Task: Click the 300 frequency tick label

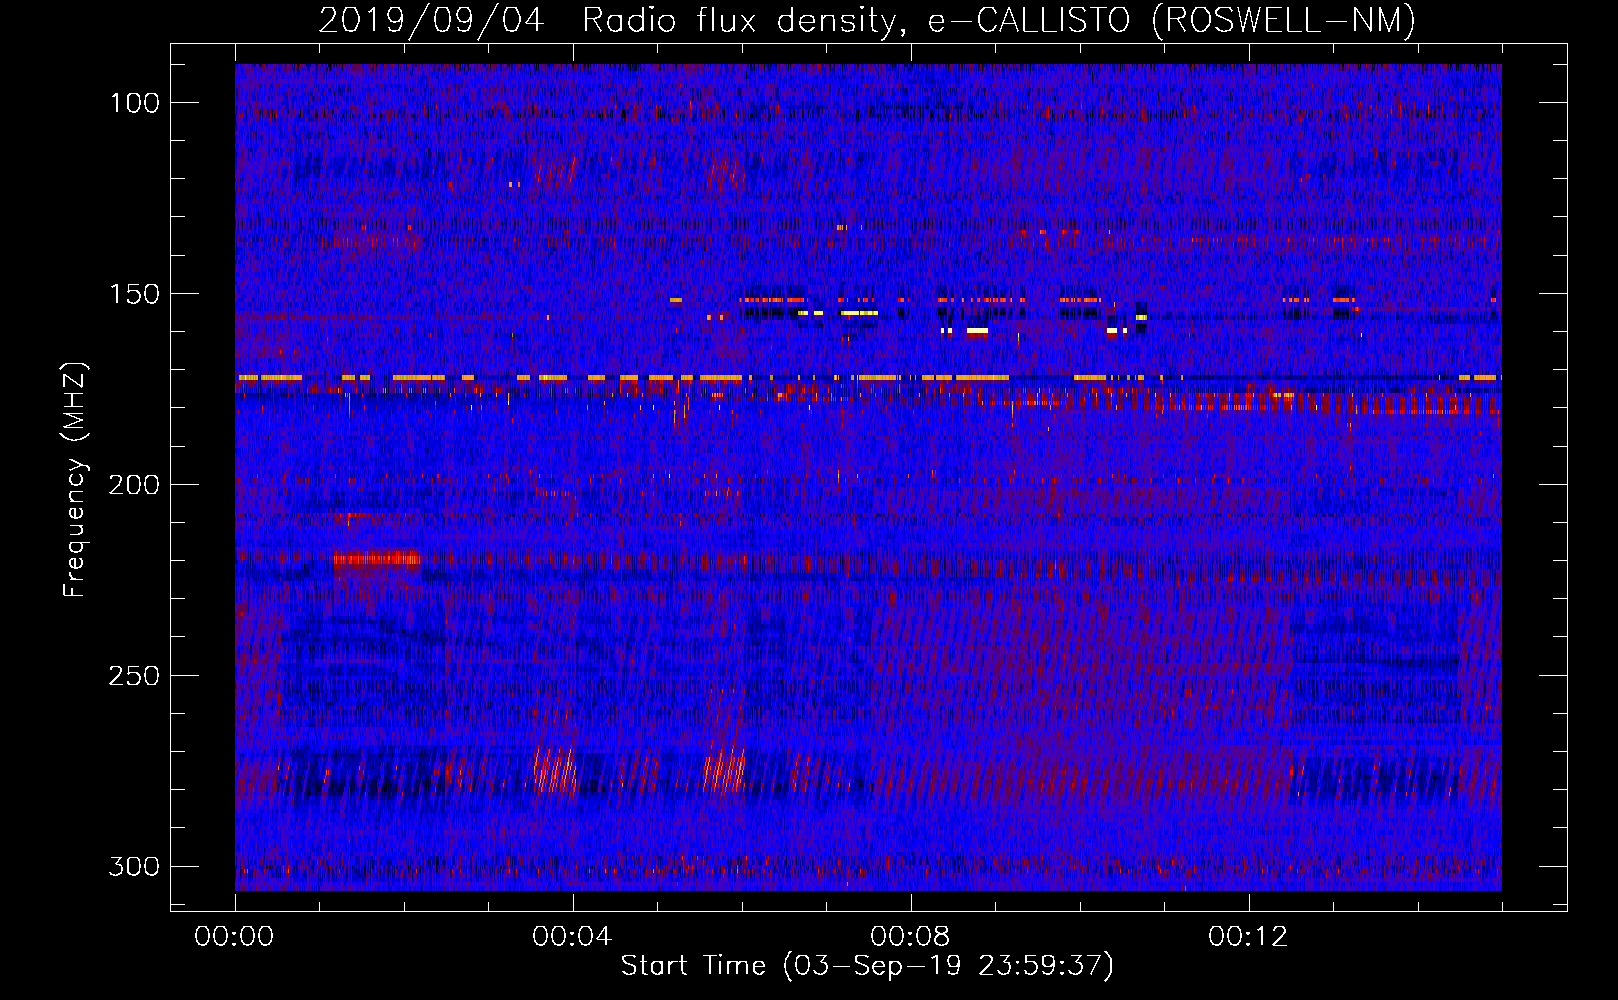Action: (134, 866)
